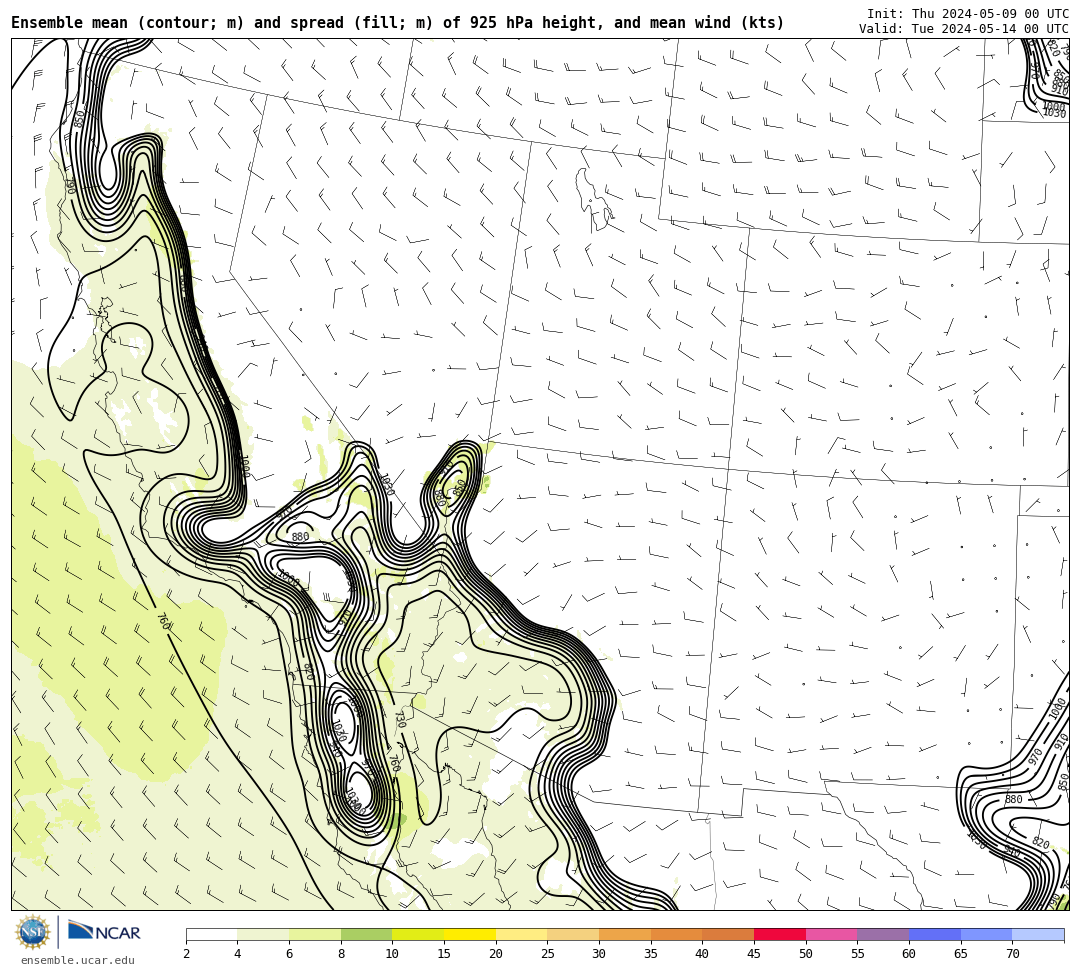The height and width of the screenshot is (973, 1080).
Task: Pick the 40–45 dark orange colorbar swatch
Action: point(728,934)
